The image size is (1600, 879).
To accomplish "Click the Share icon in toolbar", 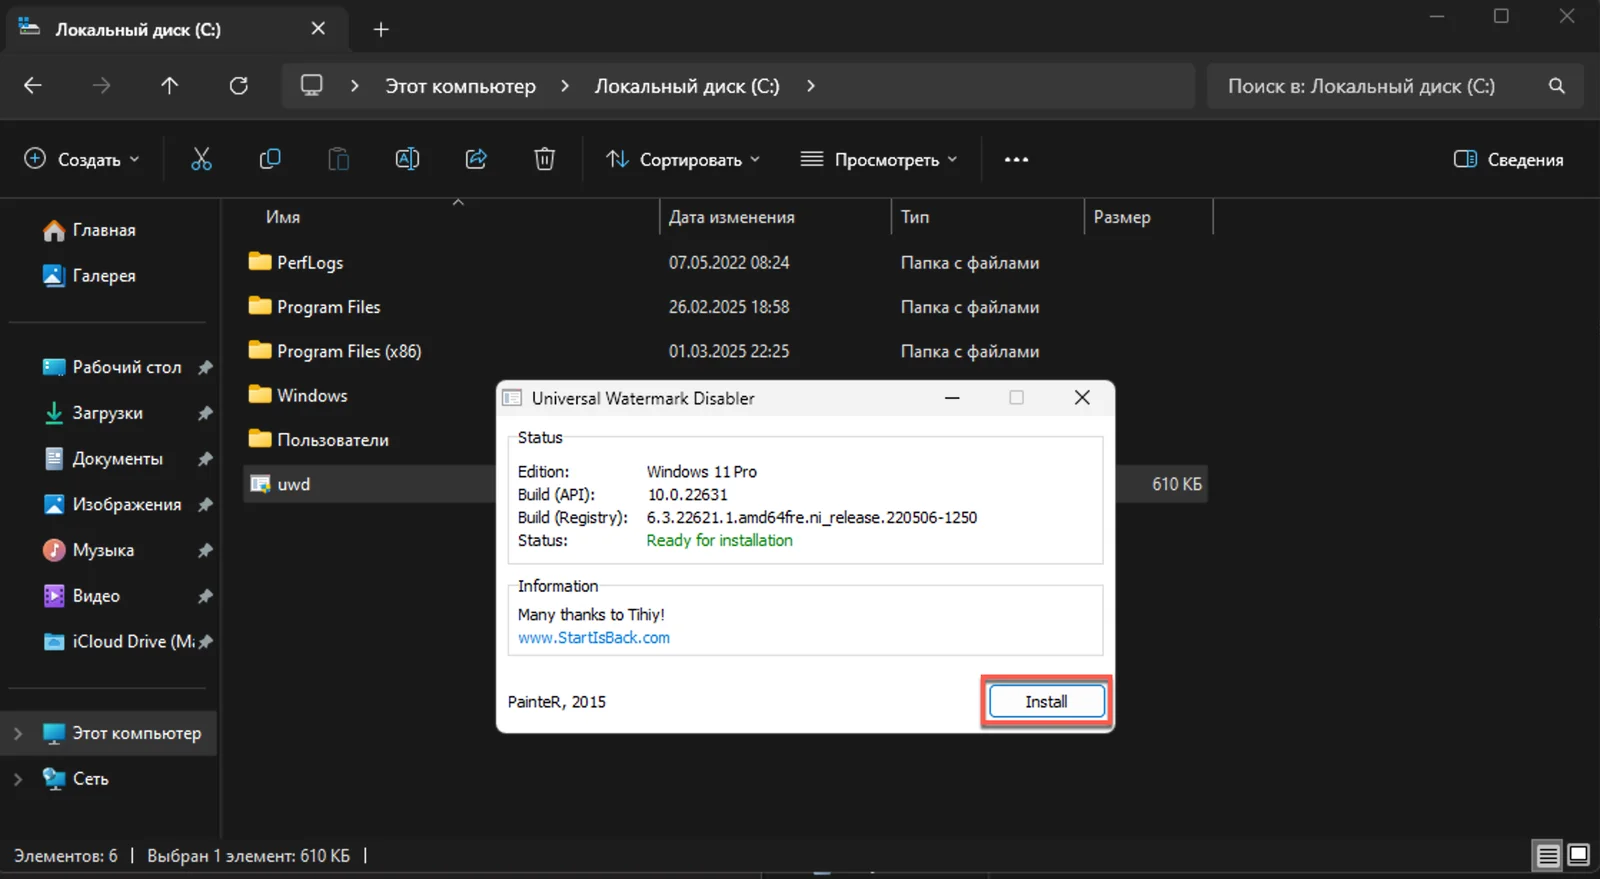I will pos(476,159).
